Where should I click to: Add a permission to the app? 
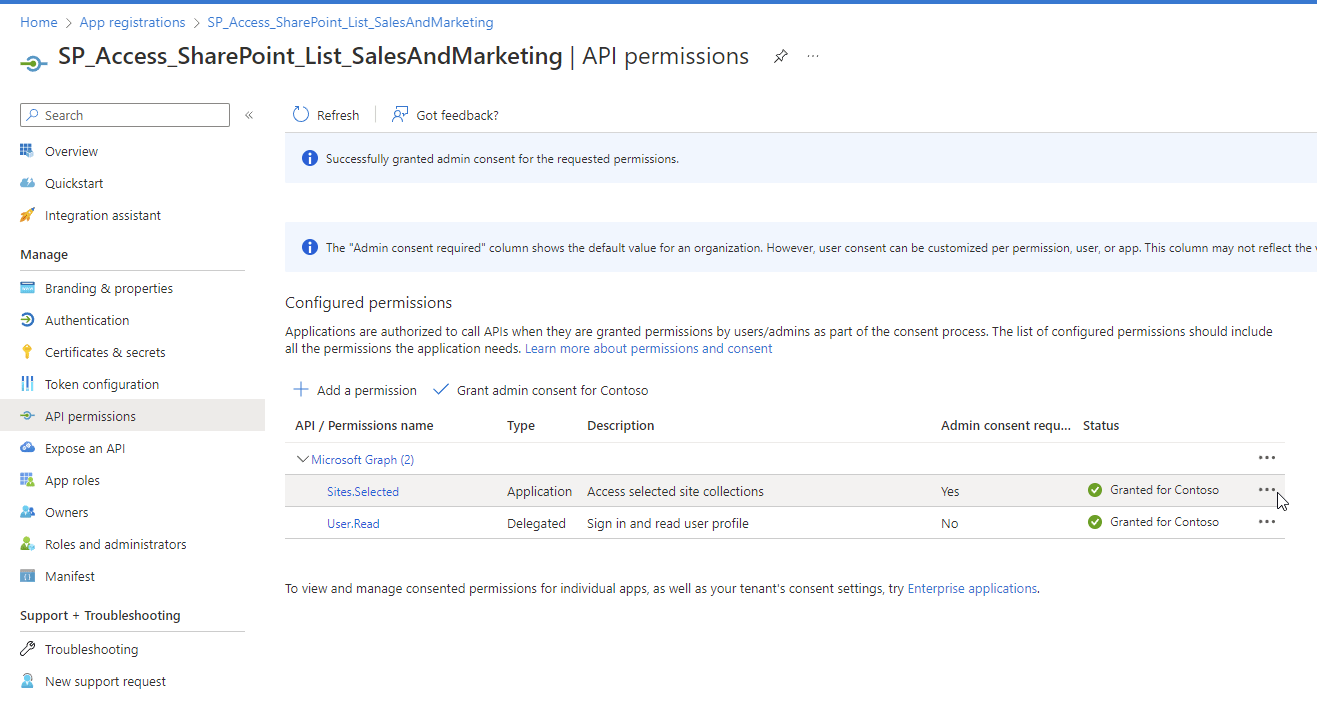click(x=355, y=389)
